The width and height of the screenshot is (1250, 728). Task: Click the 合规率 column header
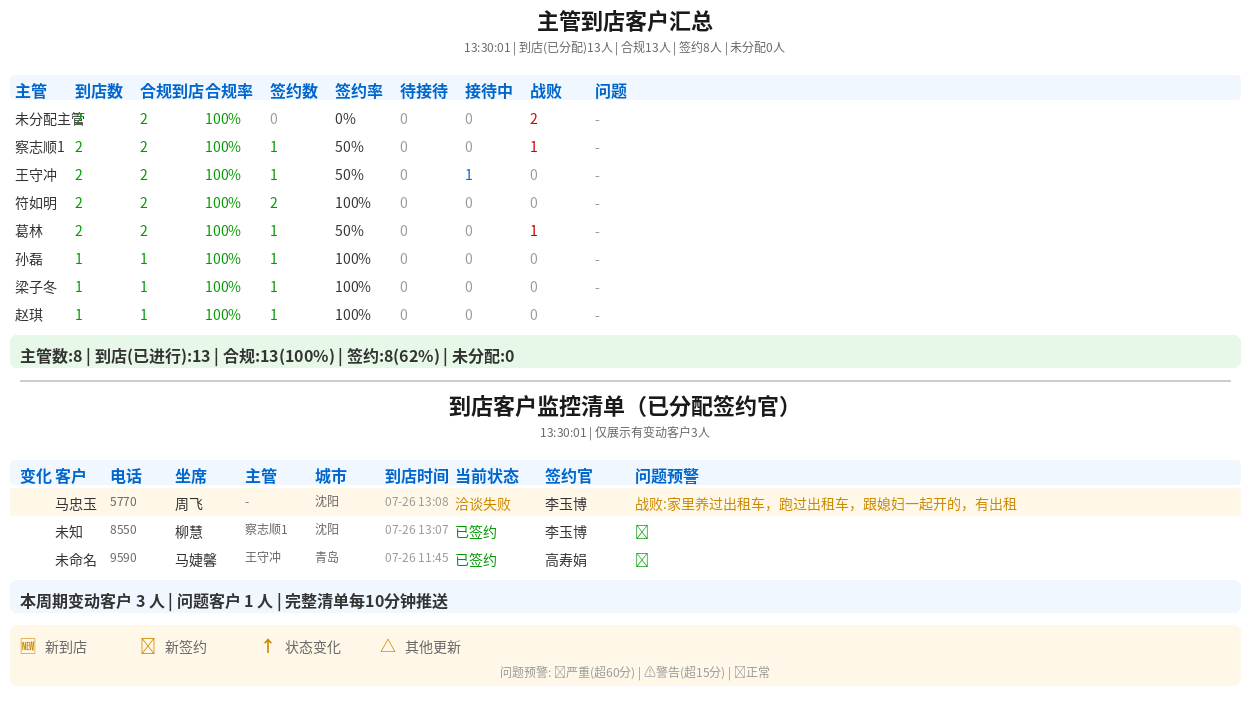229,91
